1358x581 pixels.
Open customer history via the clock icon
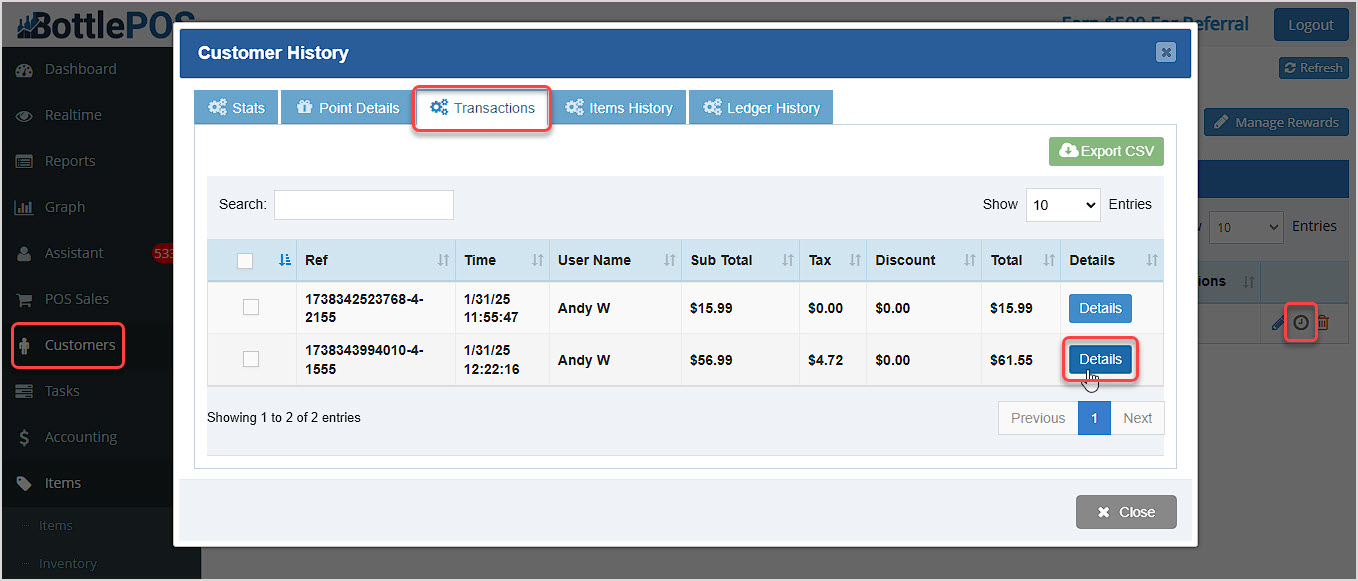1301,322
